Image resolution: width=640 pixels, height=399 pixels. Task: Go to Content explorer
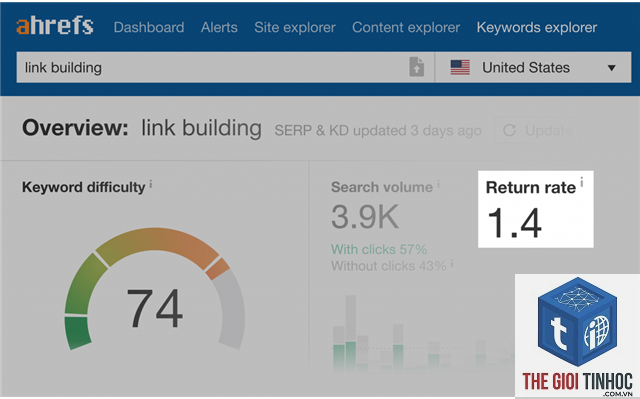coord(406,27)
